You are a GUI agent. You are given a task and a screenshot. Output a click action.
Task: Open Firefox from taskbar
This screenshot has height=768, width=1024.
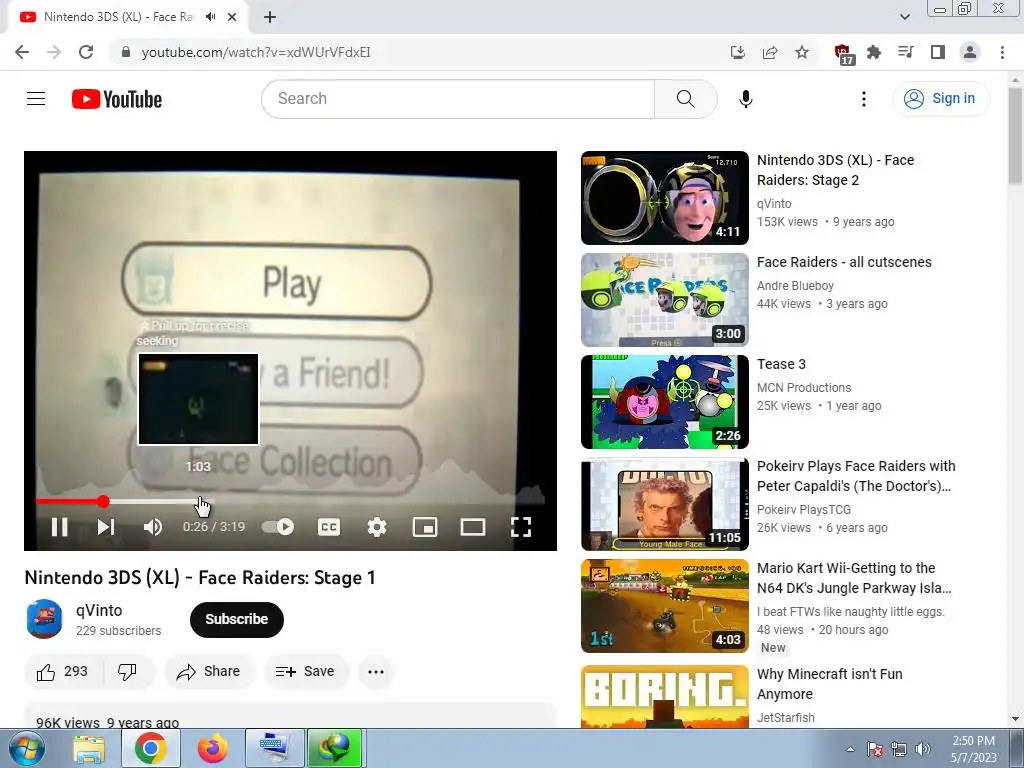[x=212, y=749]
